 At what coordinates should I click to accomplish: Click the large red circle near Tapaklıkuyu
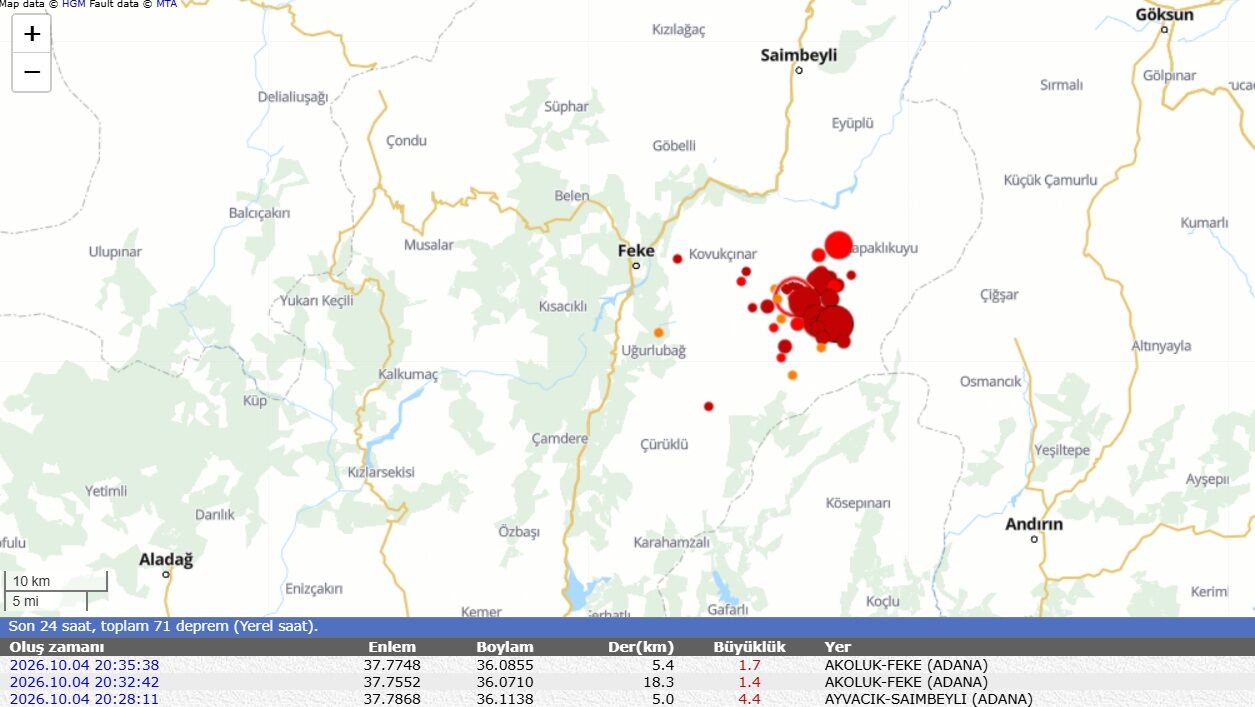(x=838, y=245)
